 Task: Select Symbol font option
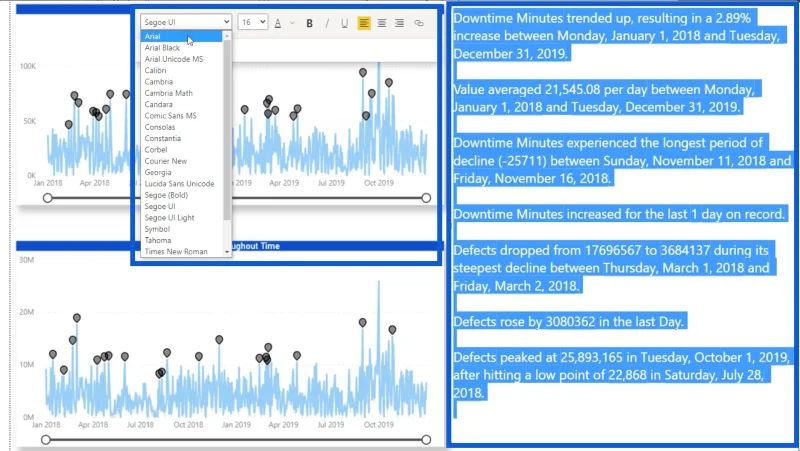[181, 229]
